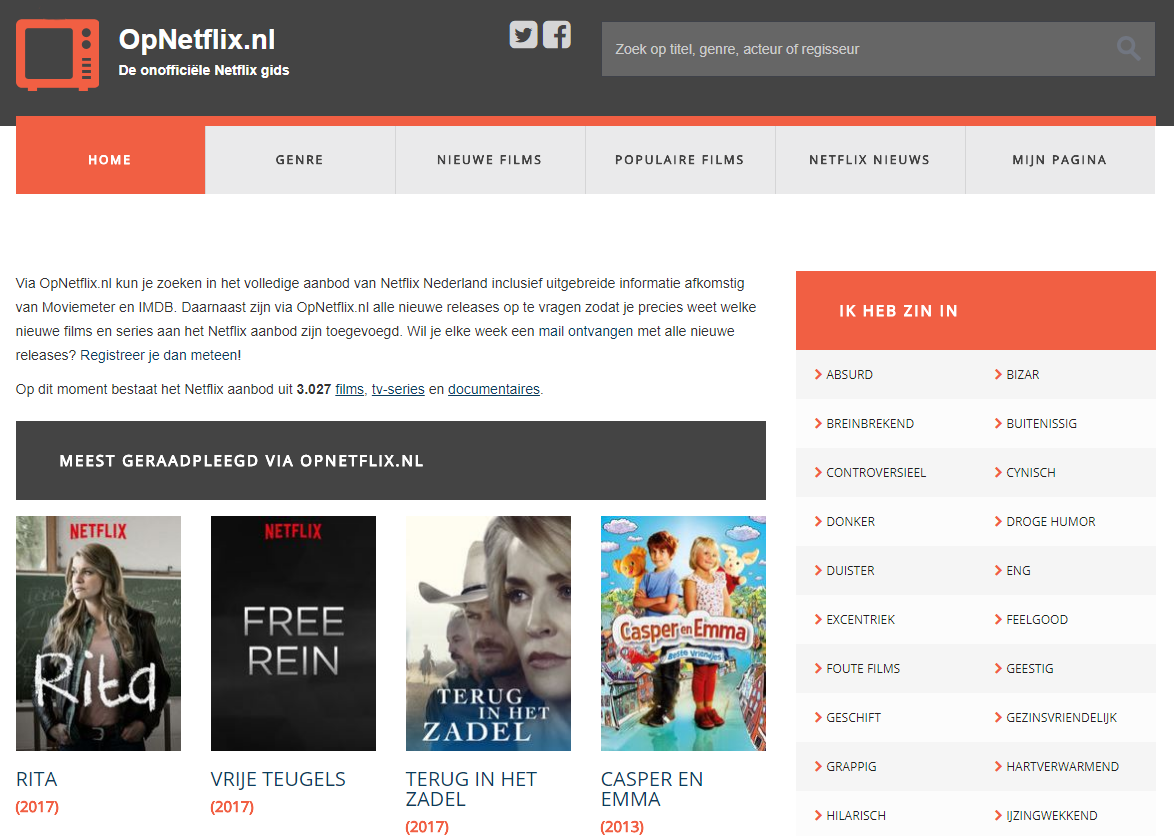Follow the 'tv-series' link

(398, 389)
